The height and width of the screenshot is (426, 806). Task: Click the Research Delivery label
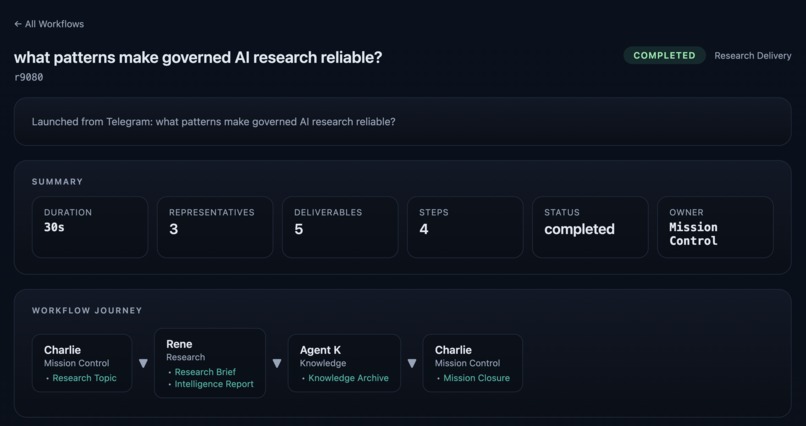click(753, 55)
